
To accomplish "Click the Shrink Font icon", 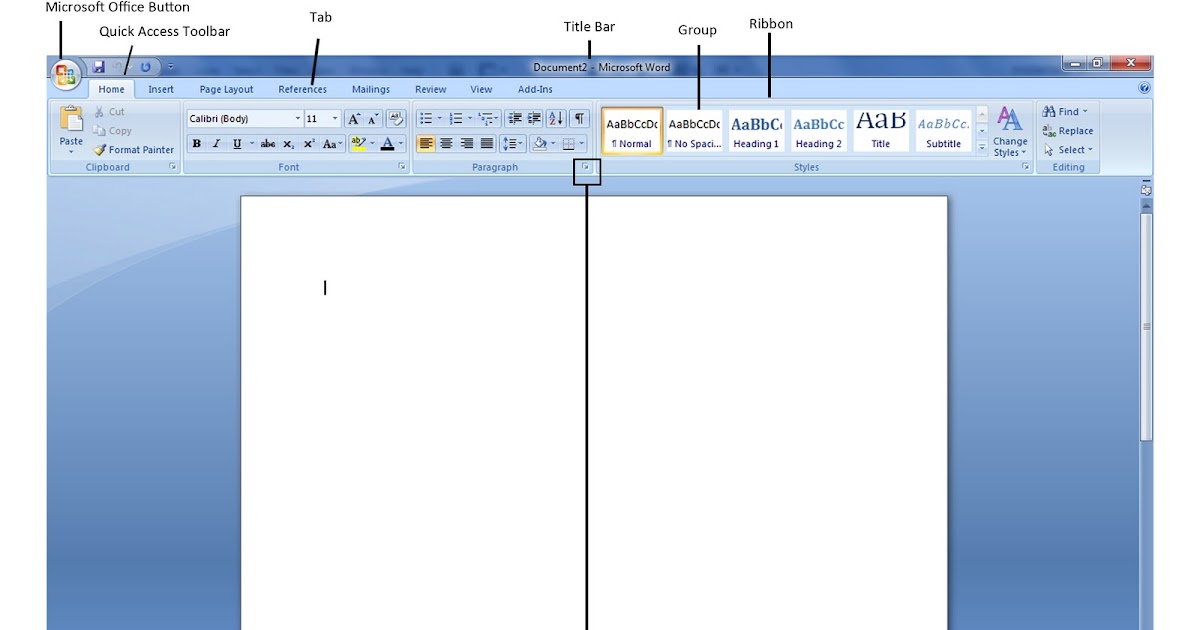I will tap(374, 118).
